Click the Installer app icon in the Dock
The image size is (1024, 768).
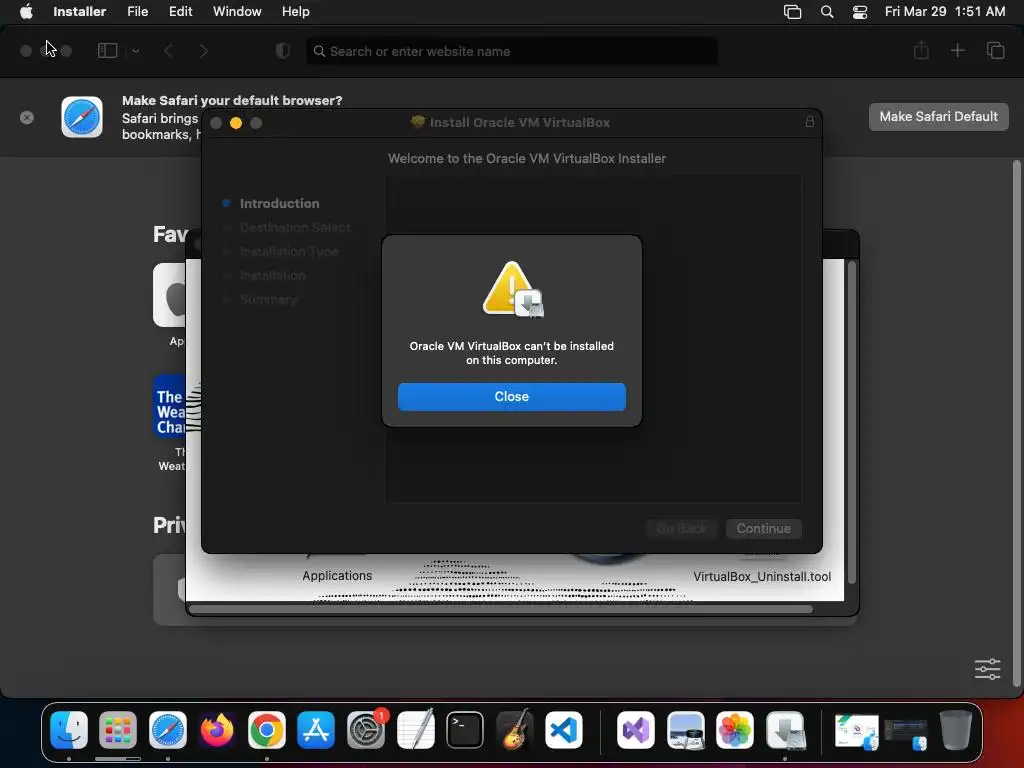[x=785, y=729]
